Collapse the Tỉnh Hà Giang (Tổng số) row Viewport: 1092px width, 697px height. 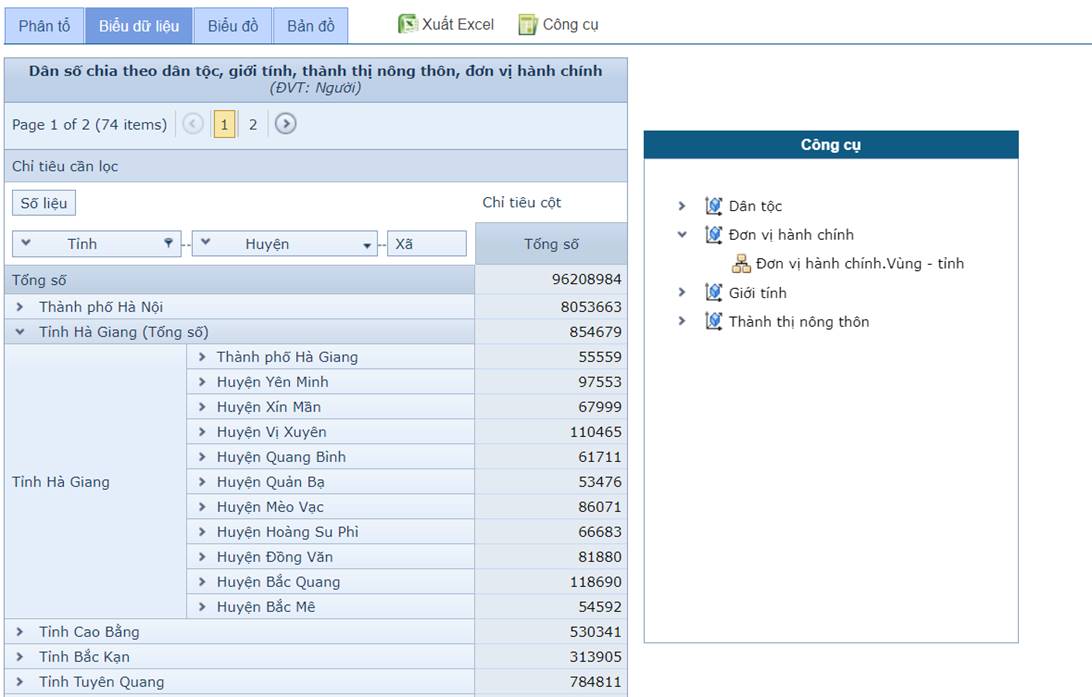(20, 332)
